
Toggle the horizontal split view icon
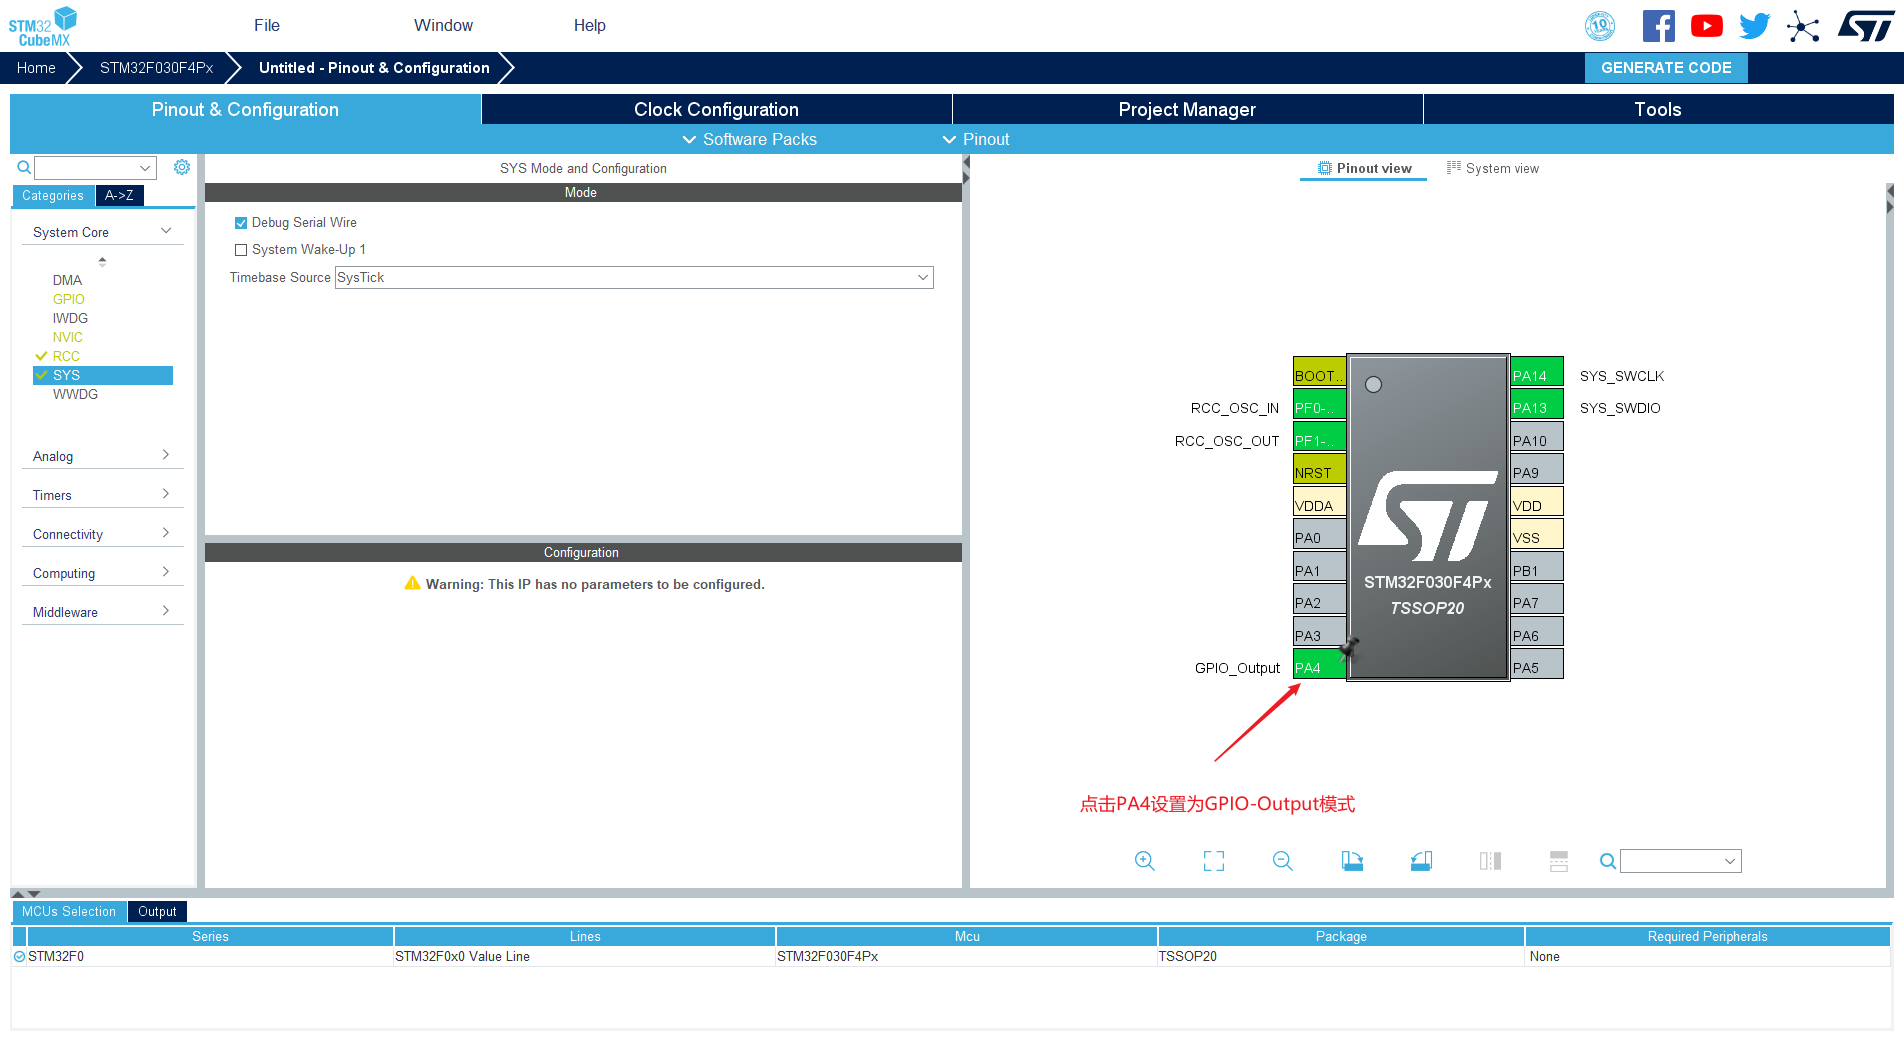[1559, 861]
